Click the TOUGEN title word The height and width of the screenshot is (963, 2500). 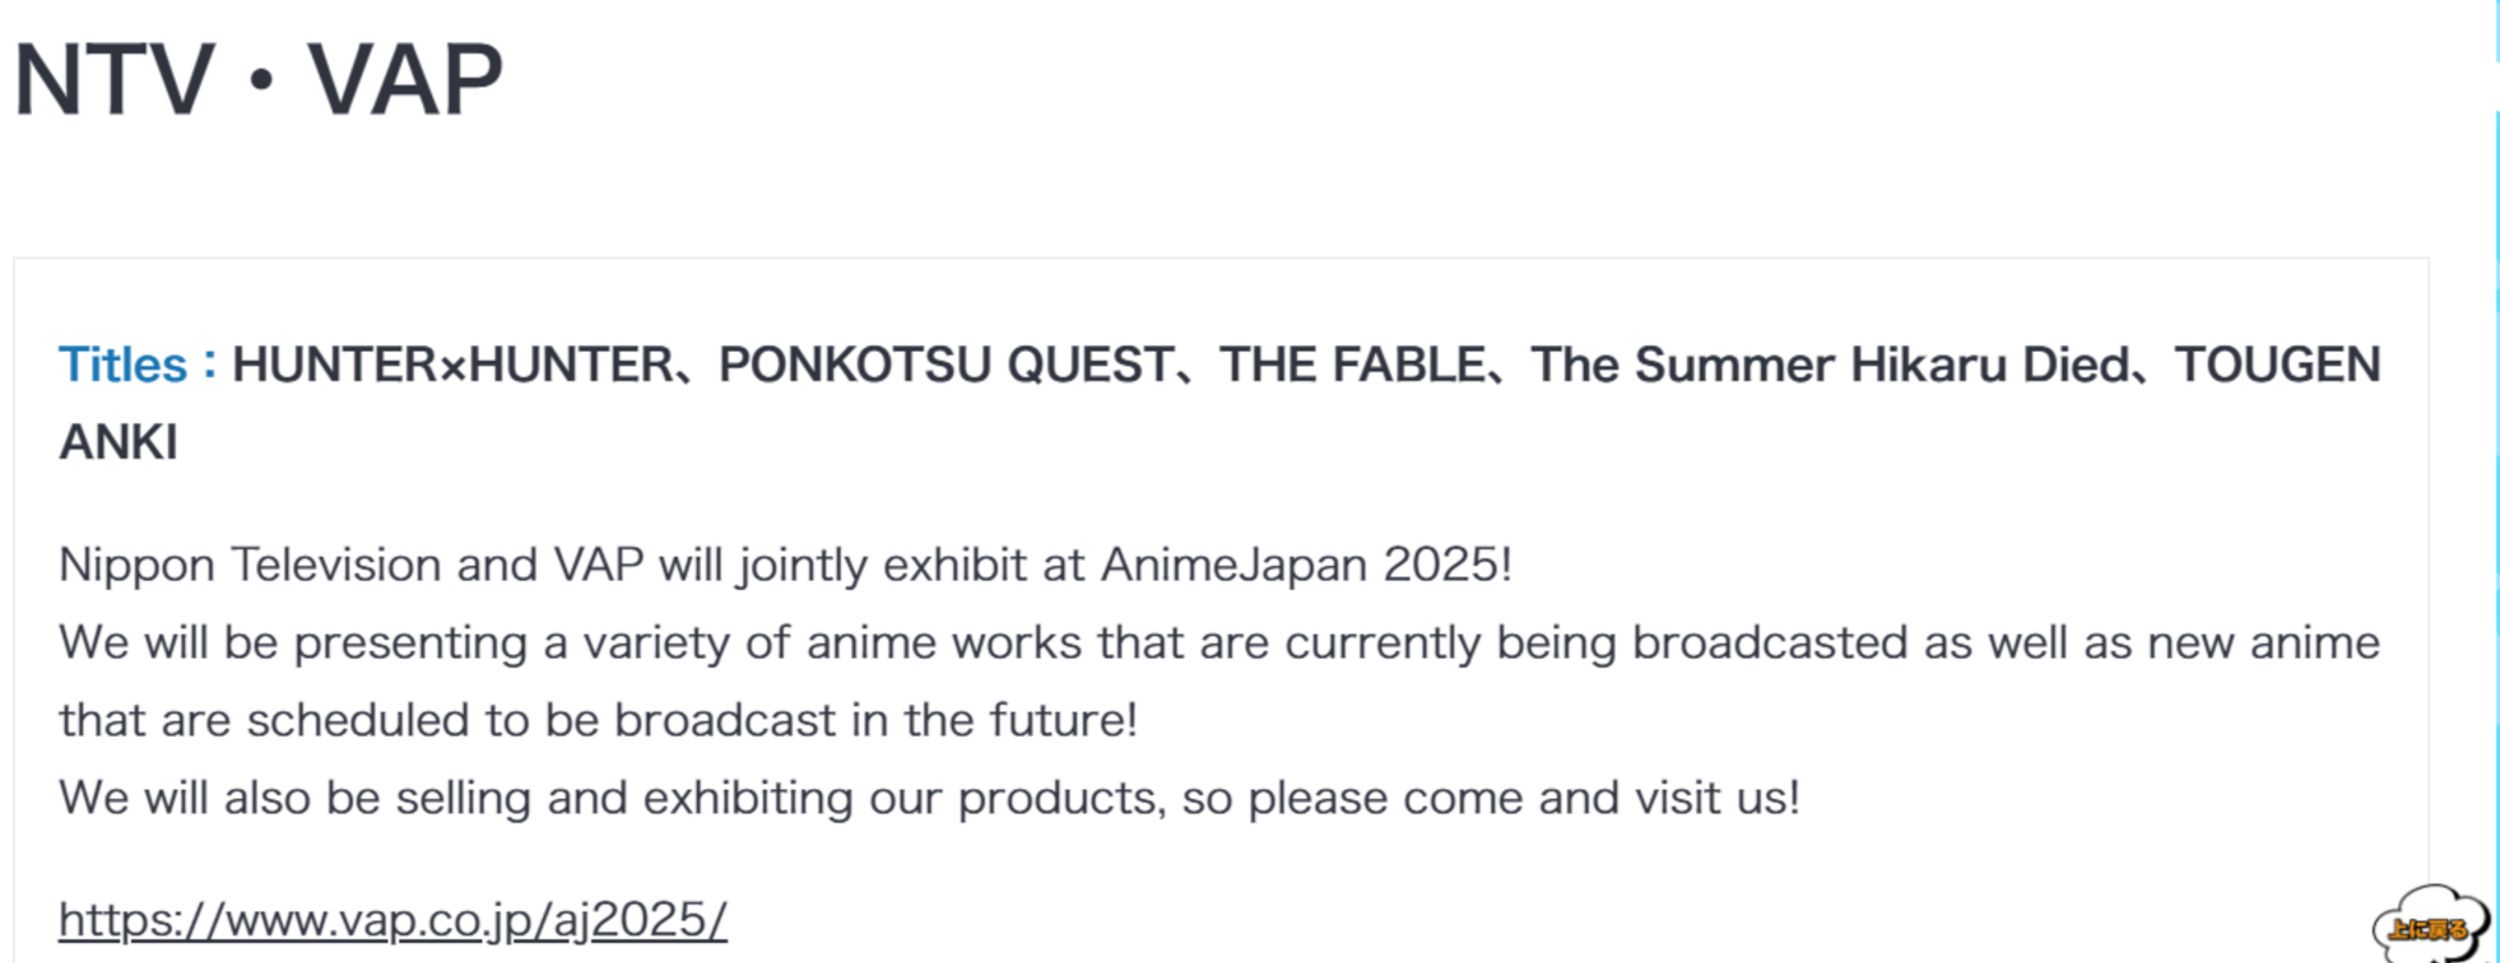(x=2278, y=365)
